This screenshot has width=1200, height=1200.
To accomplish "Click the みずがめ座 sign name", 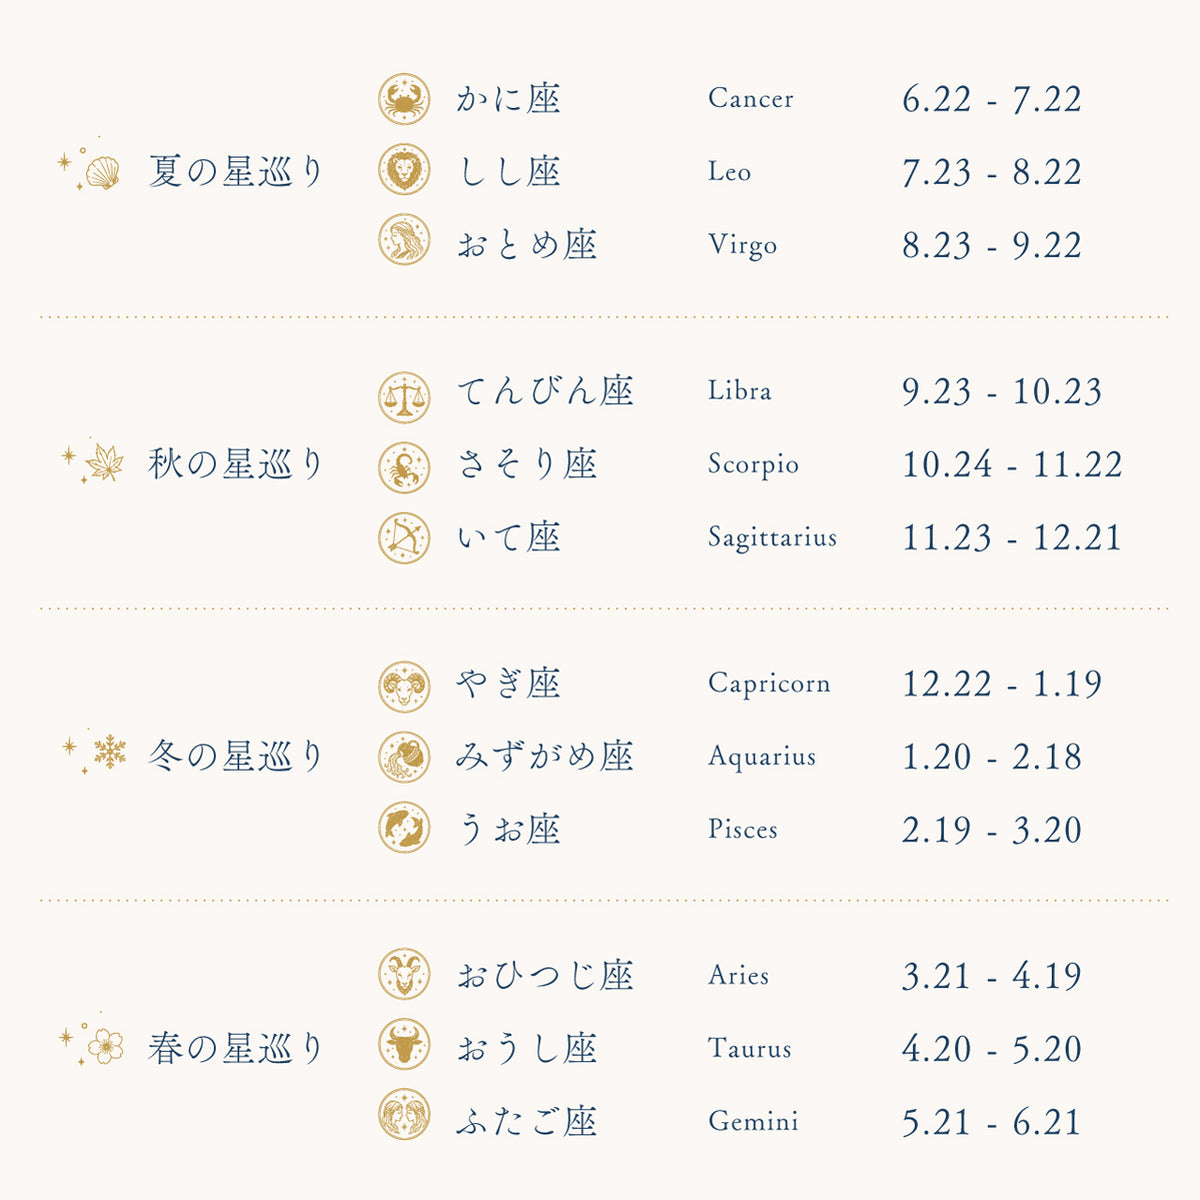I will click(x=545, y=756).
